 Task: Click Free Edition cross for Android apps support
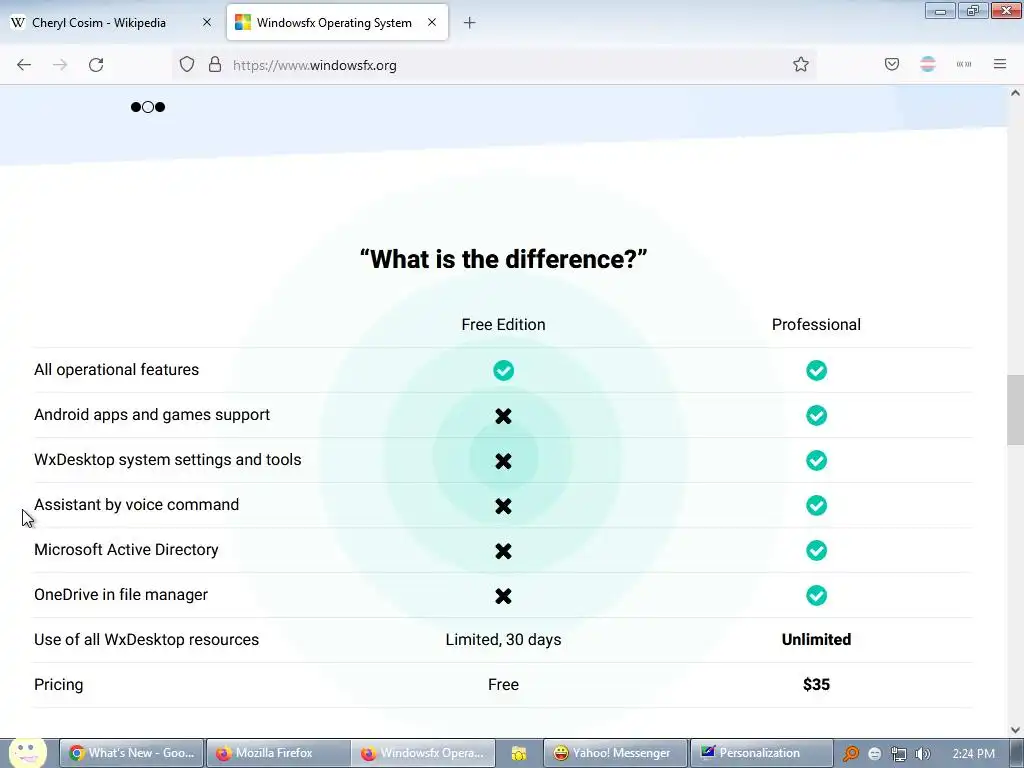[x=504, y=416]
